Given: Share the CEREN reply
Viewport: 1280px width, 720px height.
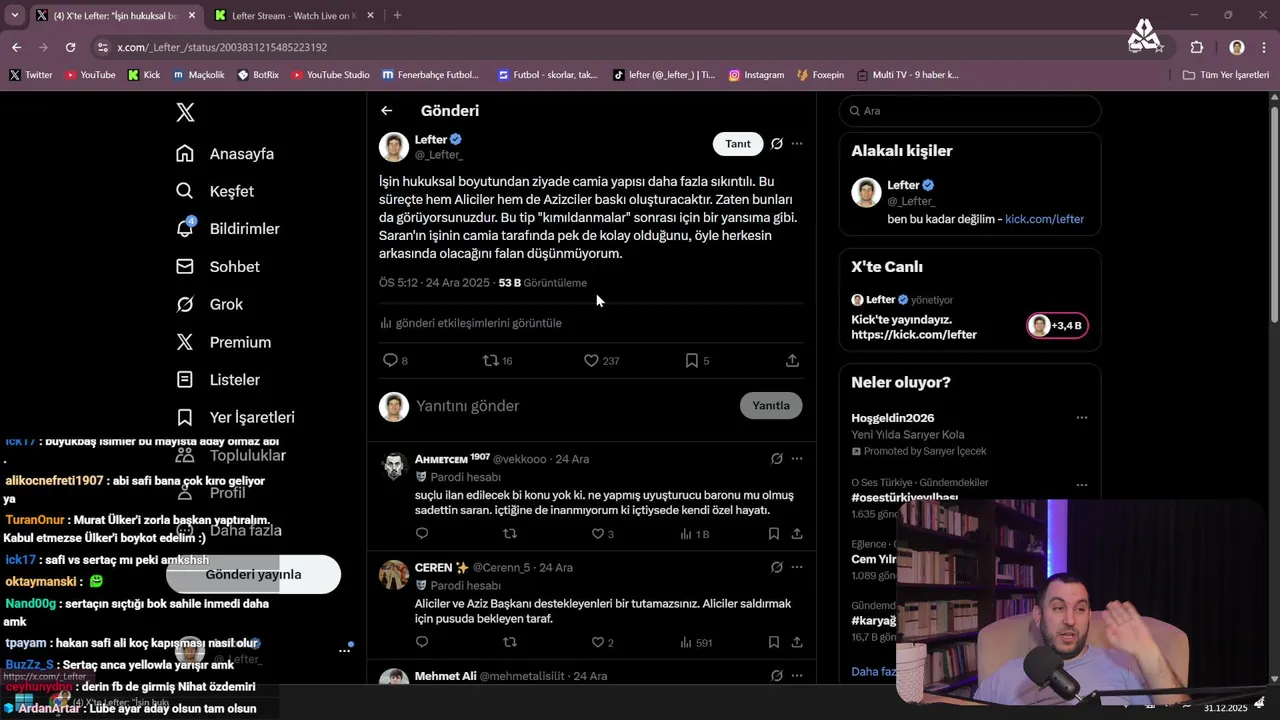Looking at the screenshot, I should pyautogui.click(x=797, y=642).
